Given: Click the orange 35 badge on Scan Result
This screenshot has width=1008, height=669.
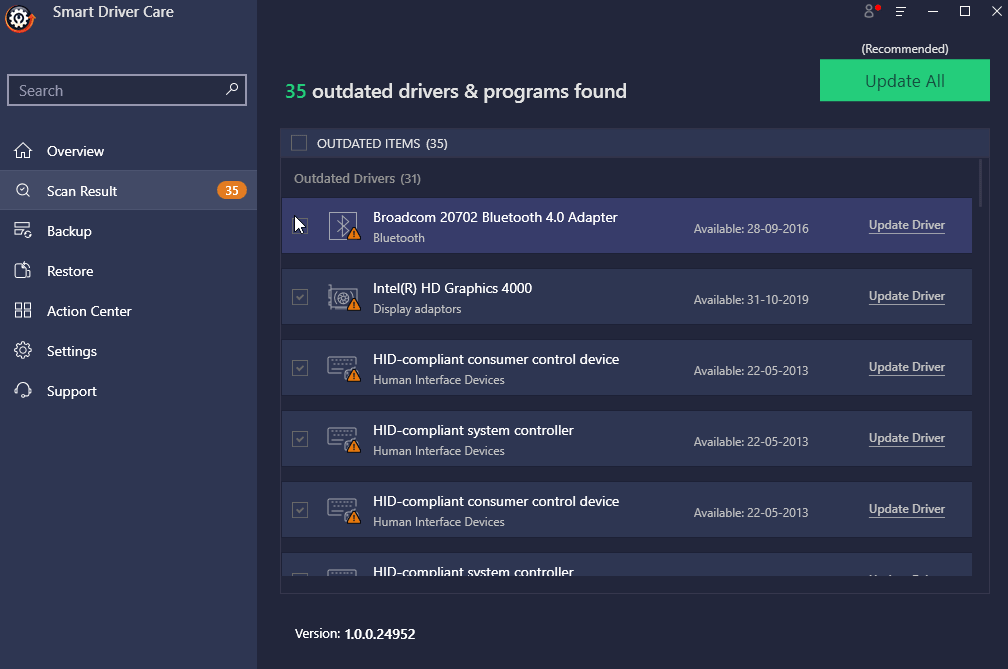Looking at the screenshot, I should 231,190.
